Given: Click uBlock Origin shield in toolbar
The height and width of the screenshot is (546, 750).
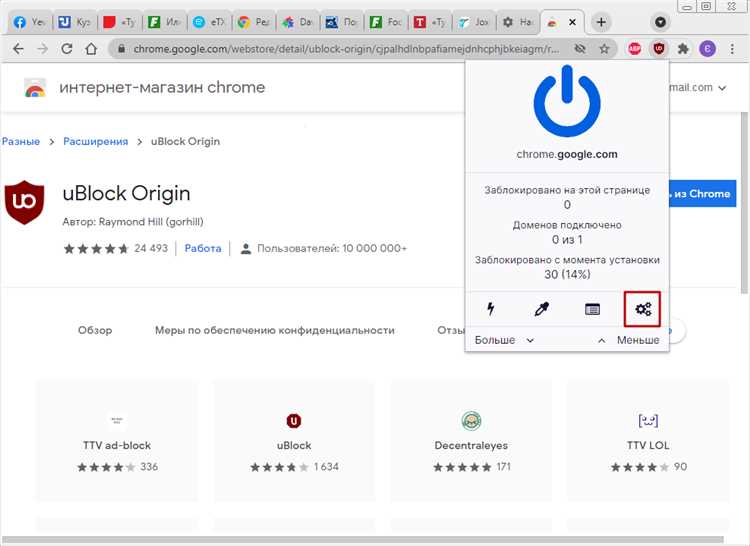Looking at the screenshot, I should [x=659, y=48].
